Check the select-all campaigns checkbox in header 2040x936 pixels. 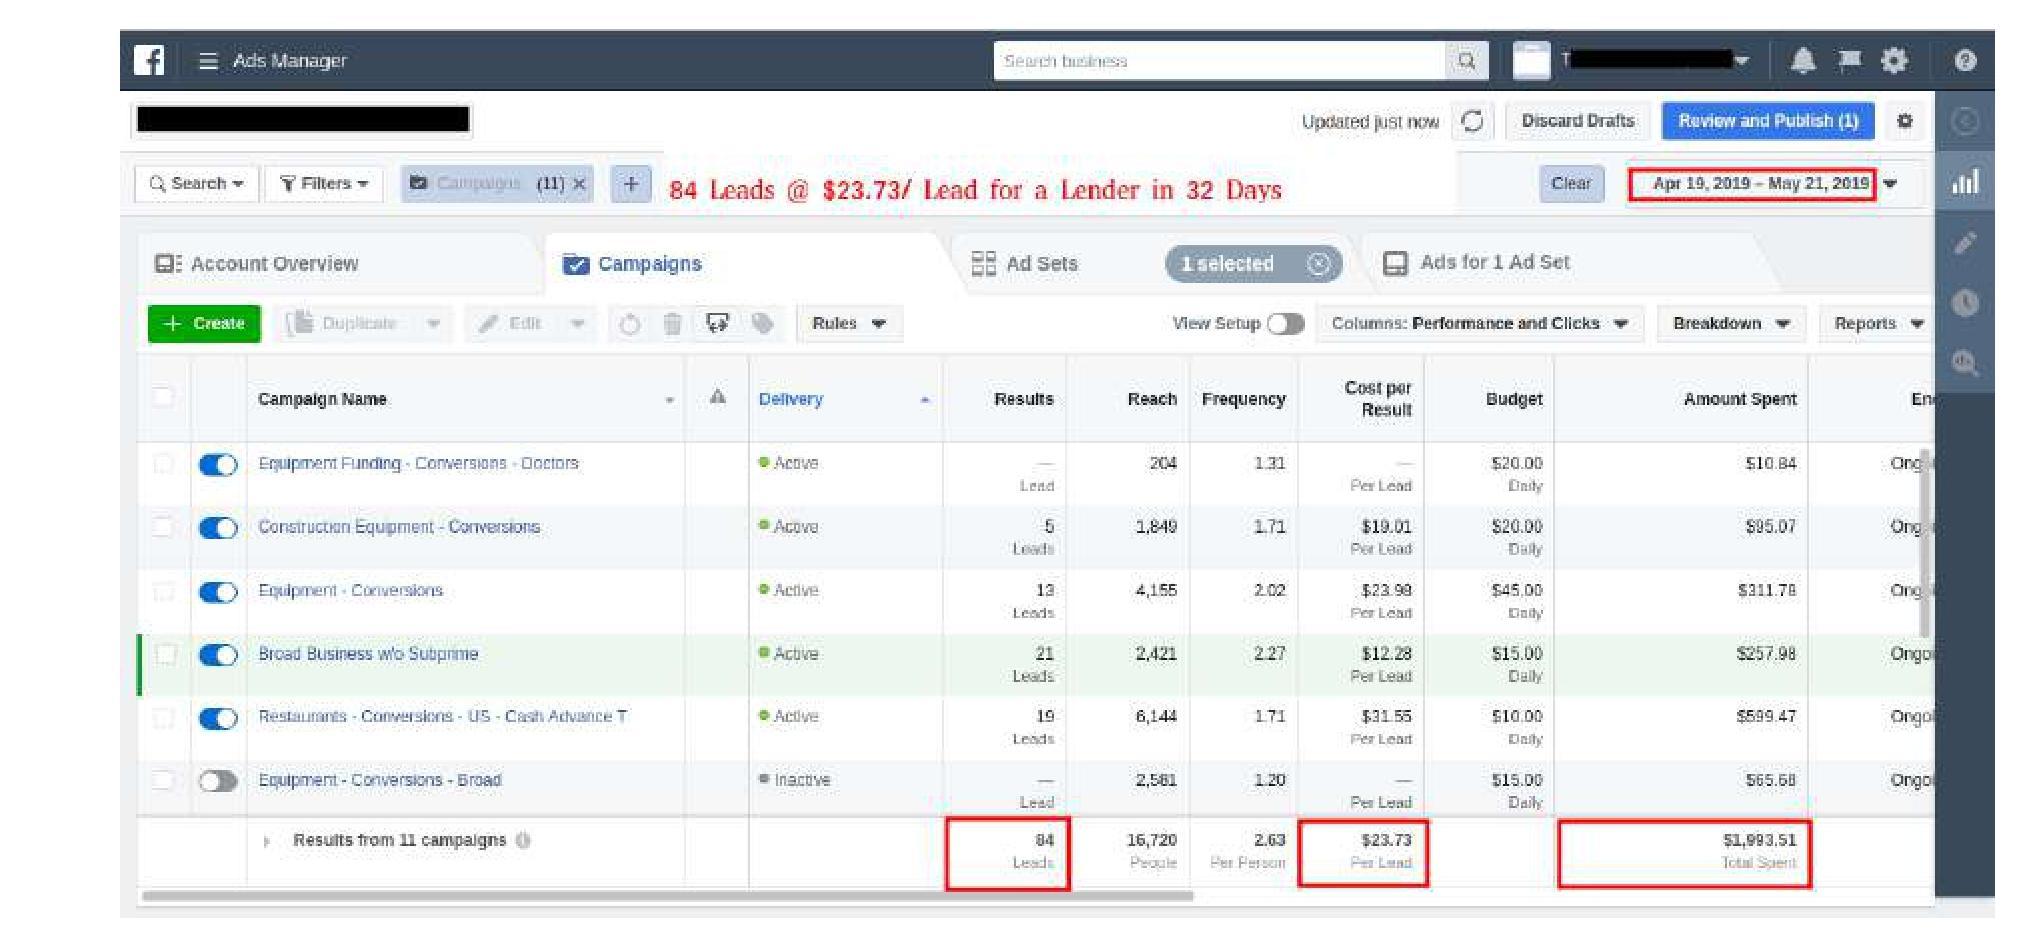(x=163, y=397)
